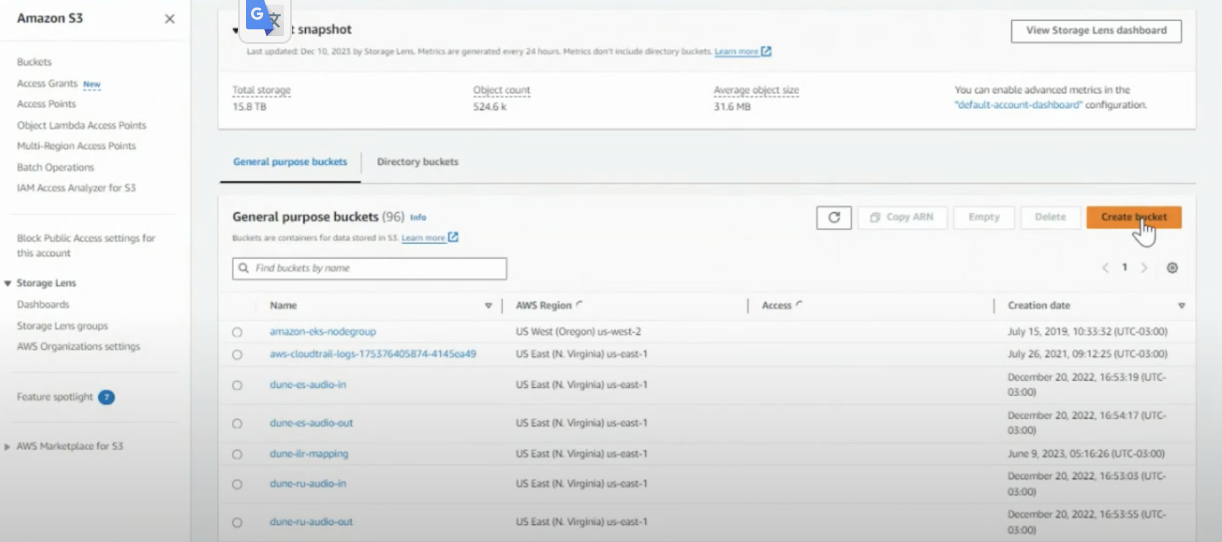Expand AWS Marketplace for S3 section
The image size is (1222, 542).
coord(8,447)
